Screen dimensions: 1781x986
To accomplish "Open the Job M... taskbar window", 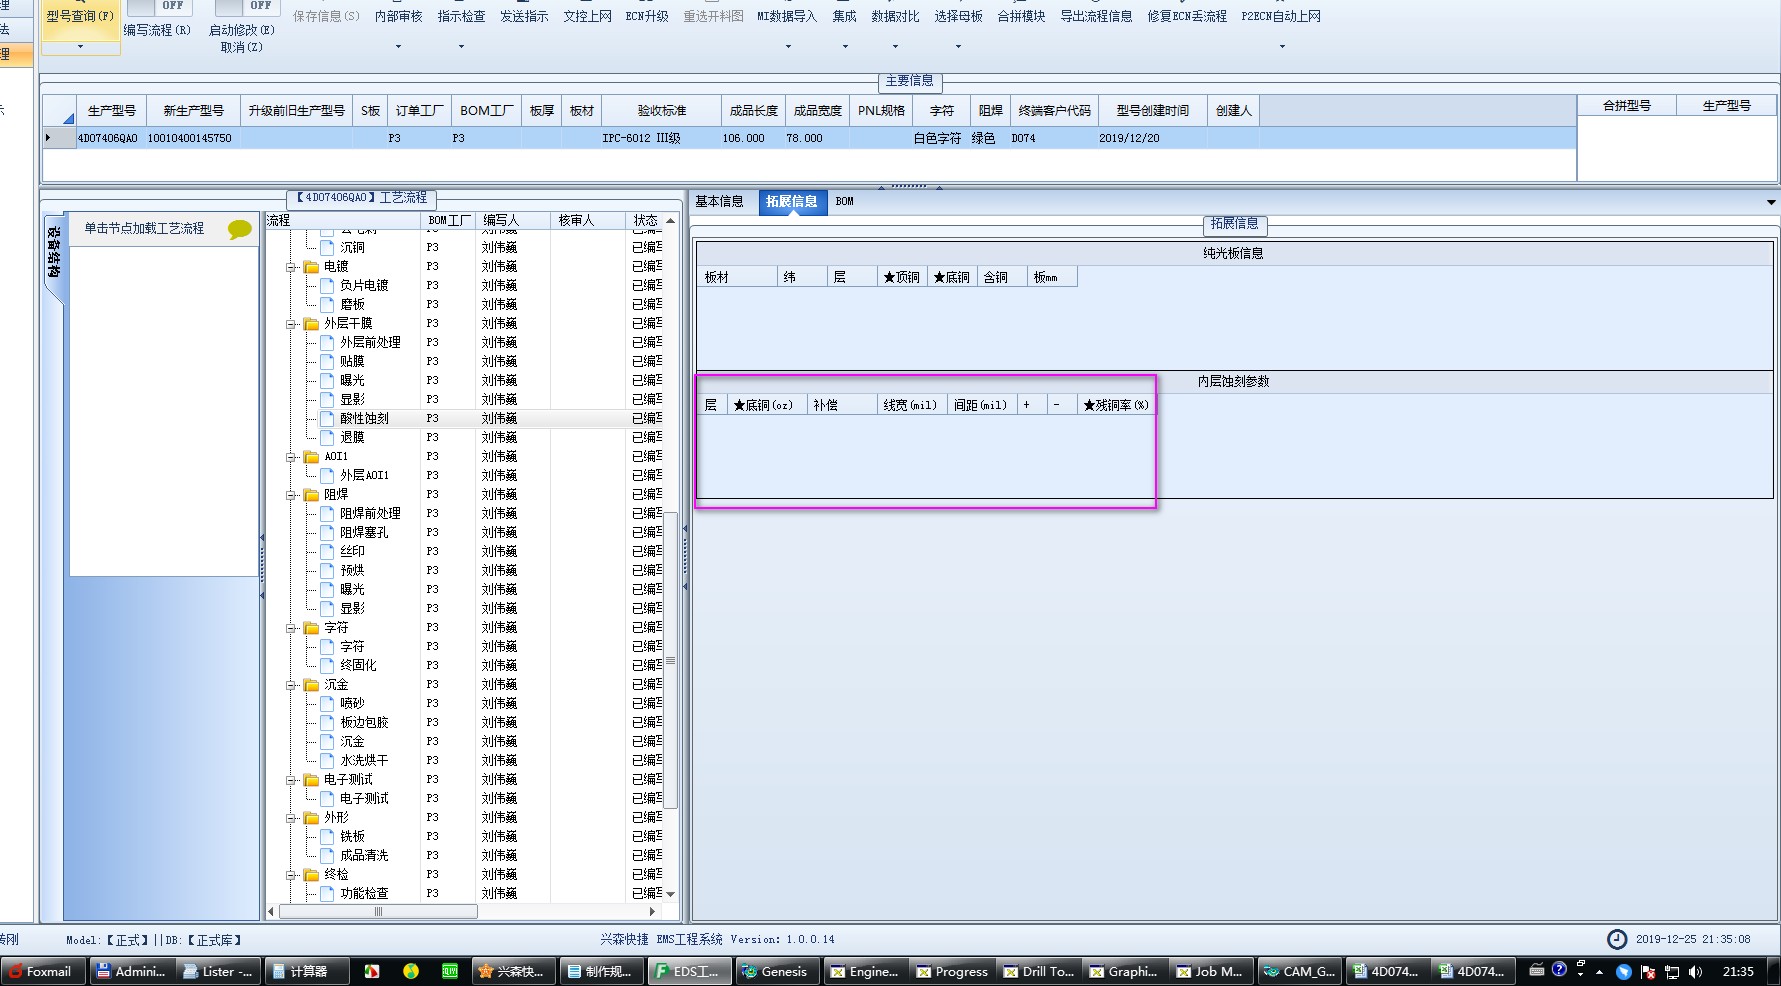I will click(x=1214, y=971).
